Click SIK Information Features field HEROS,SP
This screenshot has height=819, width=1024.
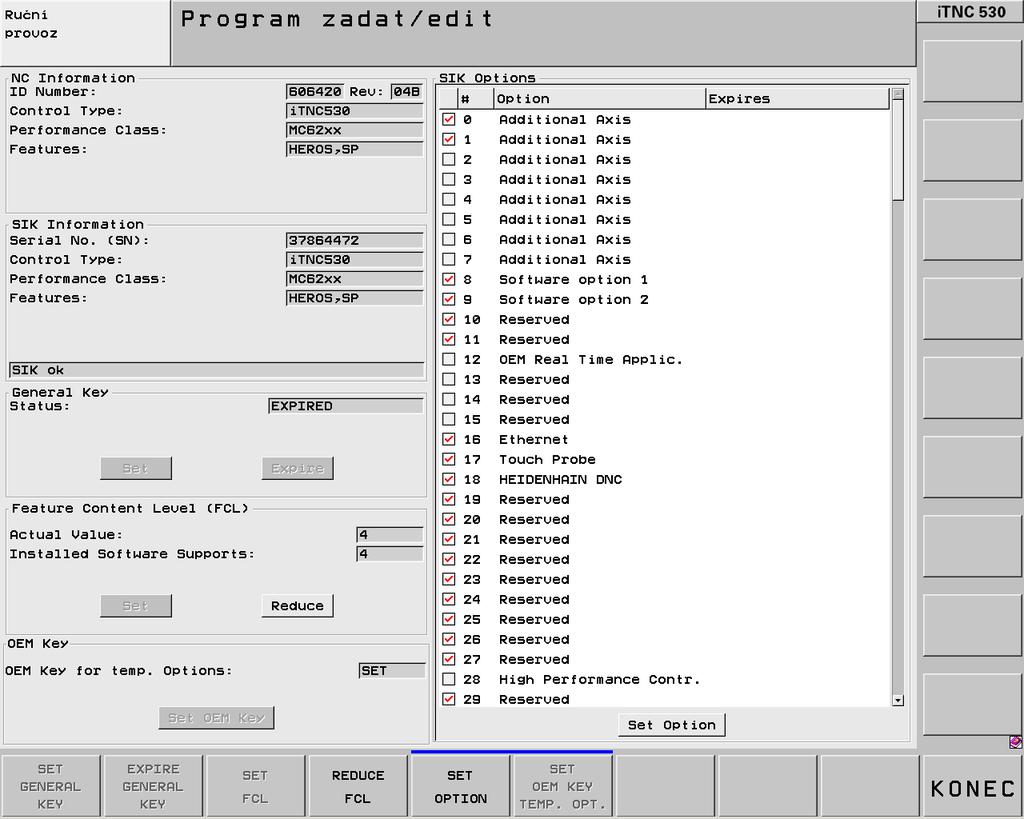pos(355,298)
